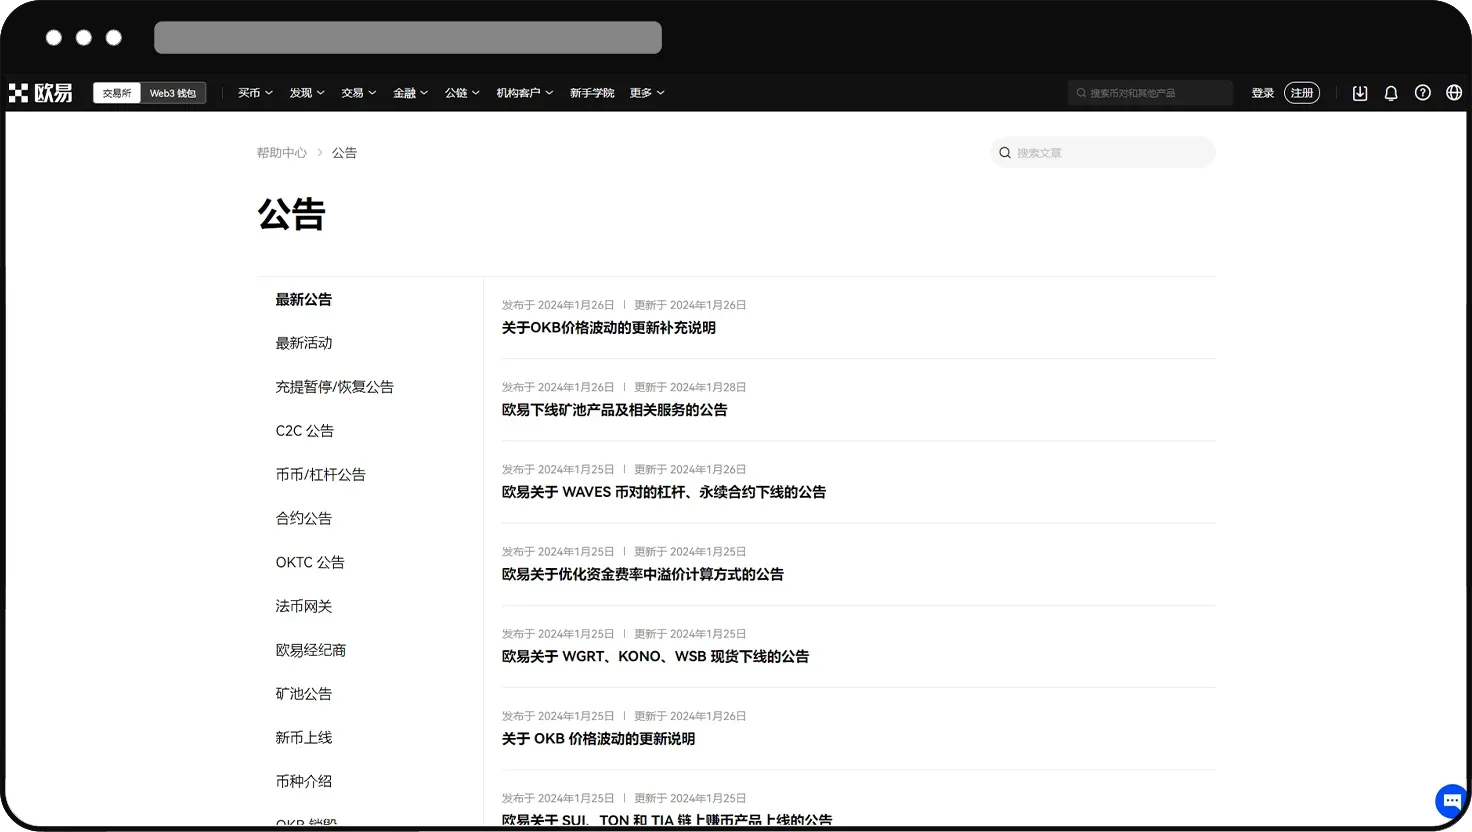Open the language globe icon

[x=1454, y=93]
